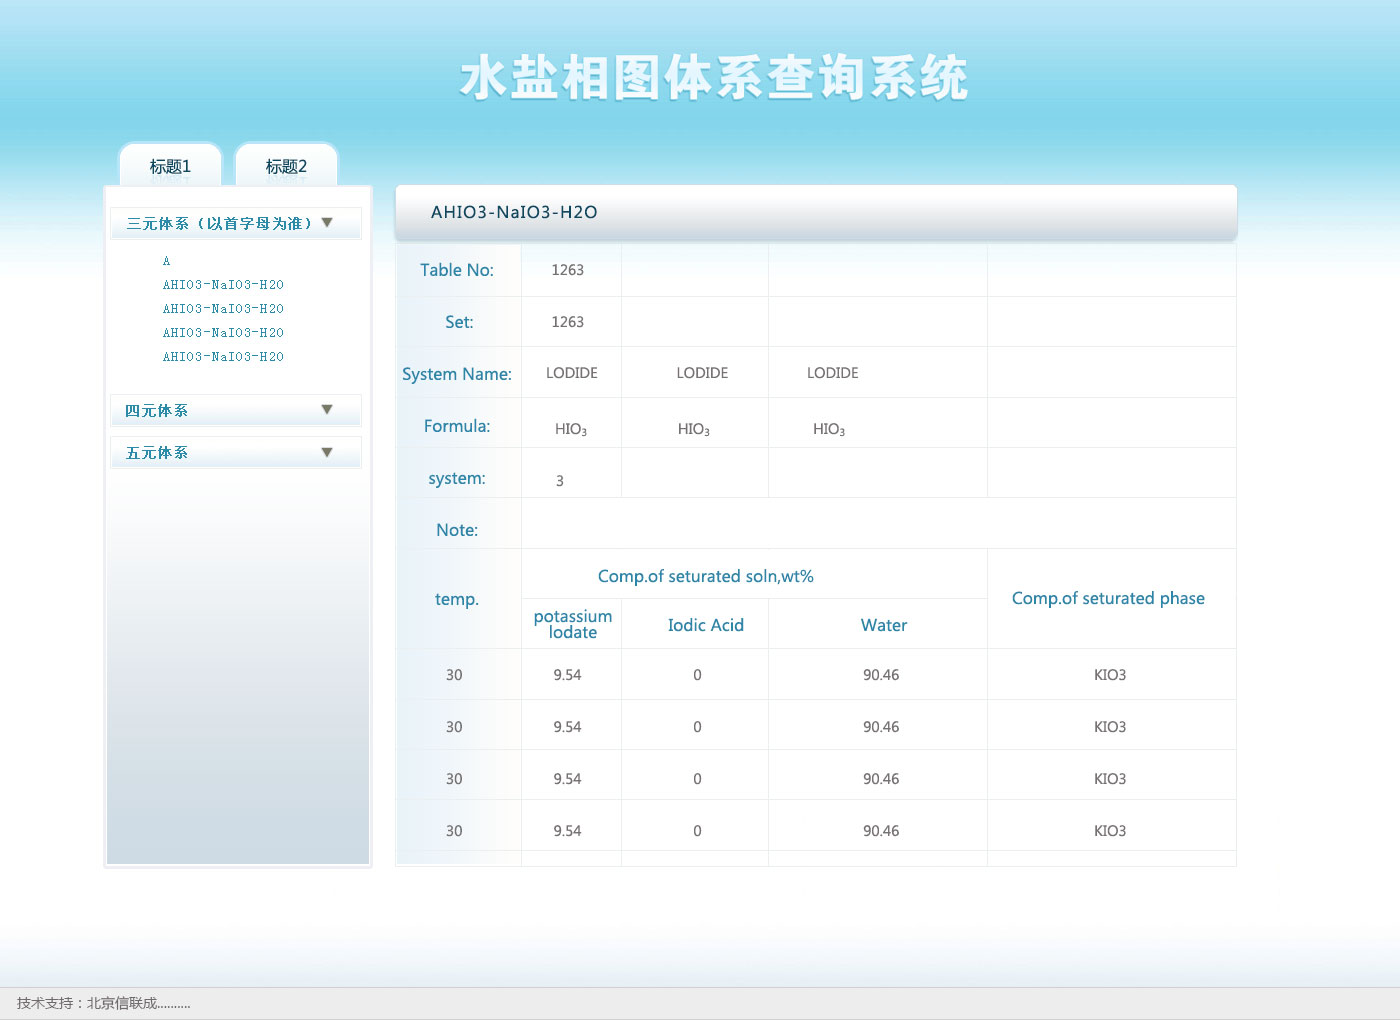Click the Set: label
The width and height of the screenshot is (1400, 1020).
(459, 322)
